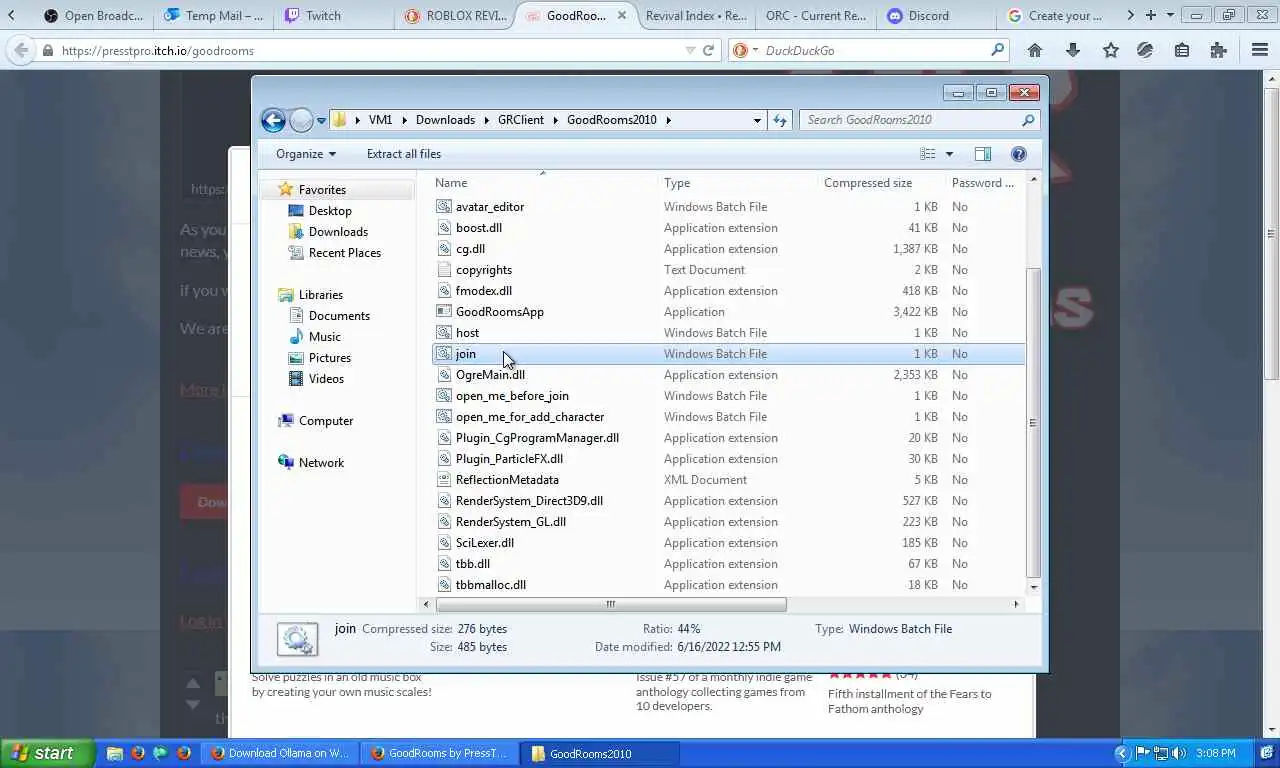The width and height of the screenshot is (1280, 768).
Task: Switch to the Temp Mail browser tab
Action: pos(214,16)
